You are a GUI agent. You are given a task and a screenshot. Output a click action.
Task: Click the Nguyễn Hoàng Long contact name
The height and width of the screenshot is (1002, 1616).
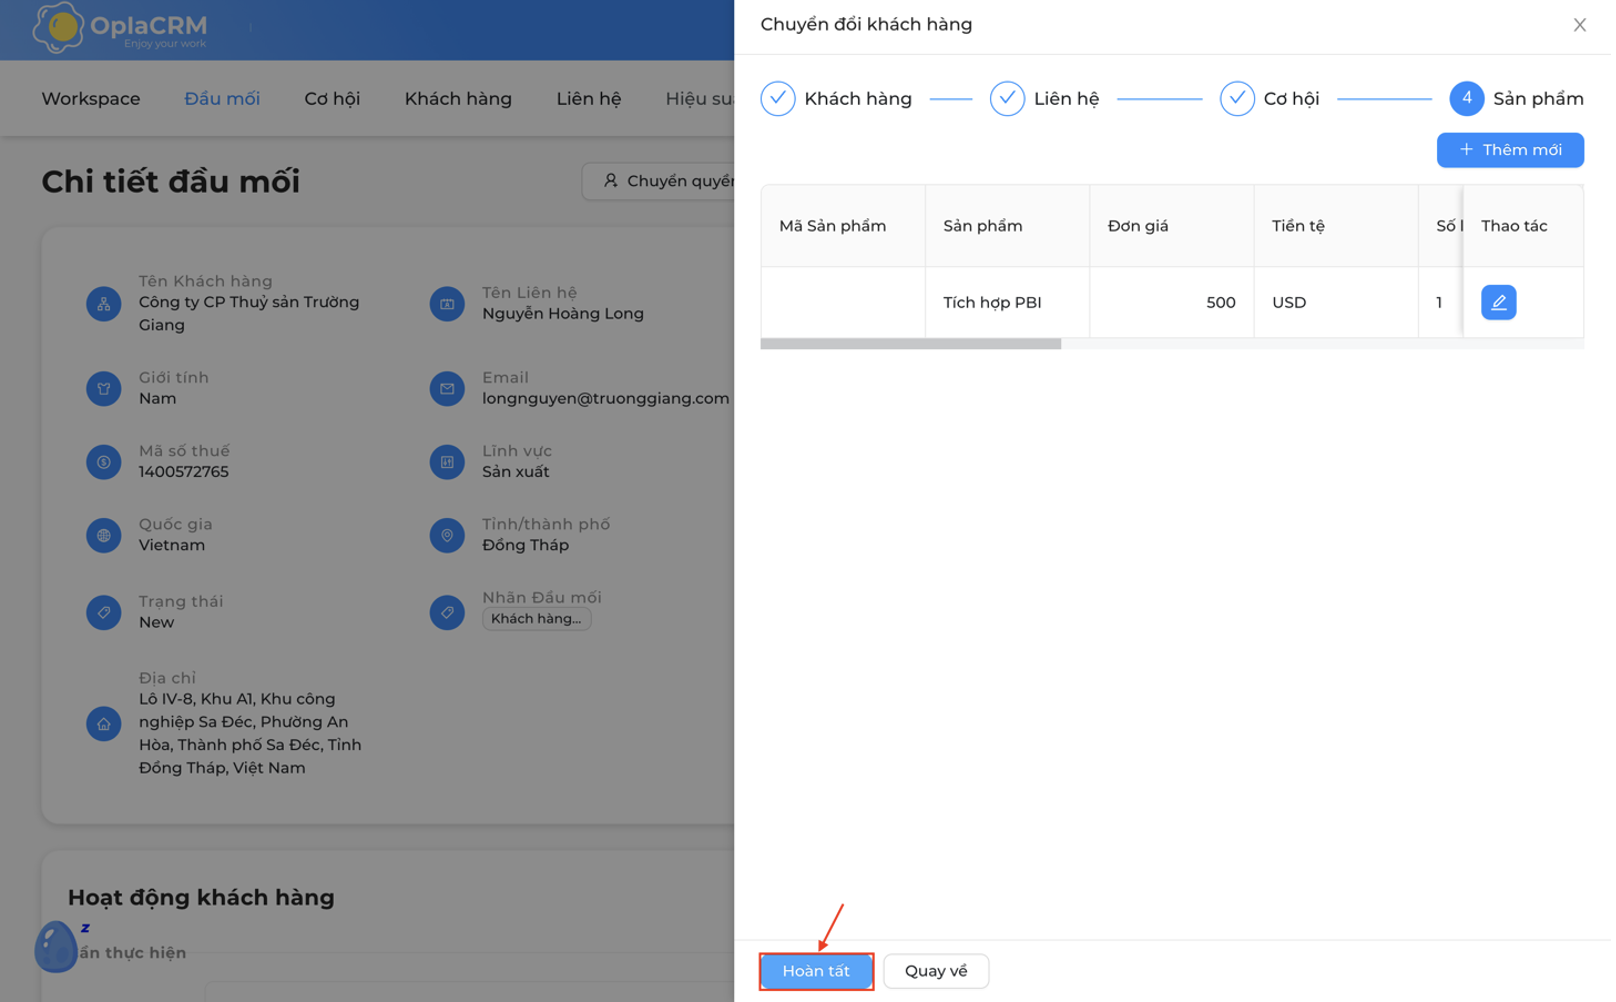564,314
